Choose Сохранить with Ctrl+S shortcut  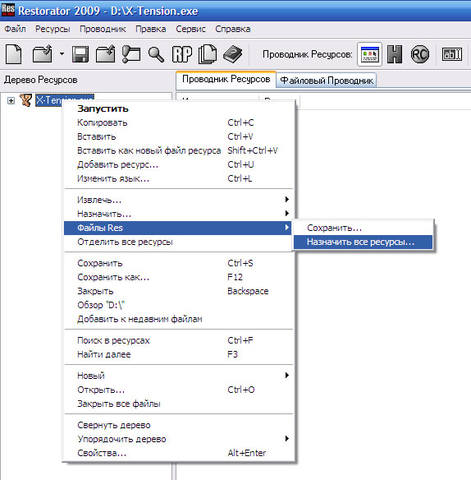coord(179,263)
